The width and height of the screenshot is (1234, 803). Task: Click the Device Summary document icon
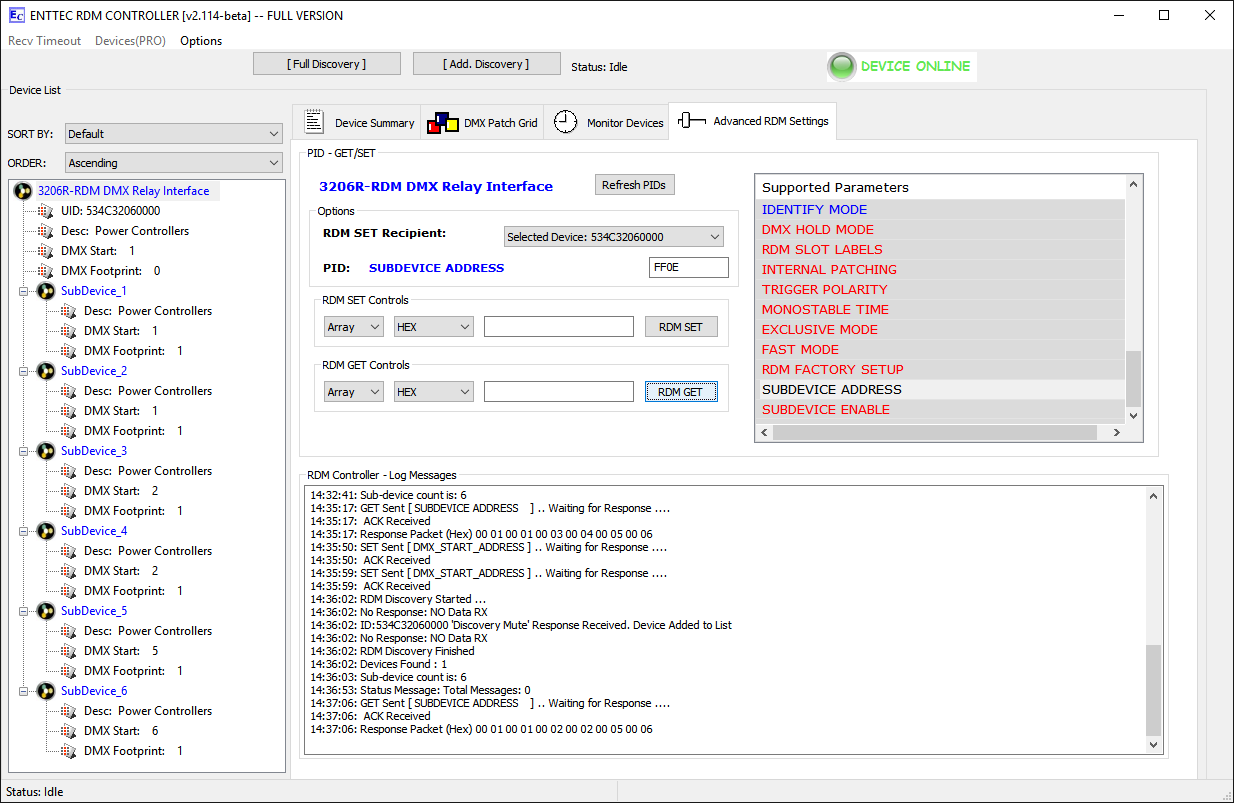(x=314, y=122)
